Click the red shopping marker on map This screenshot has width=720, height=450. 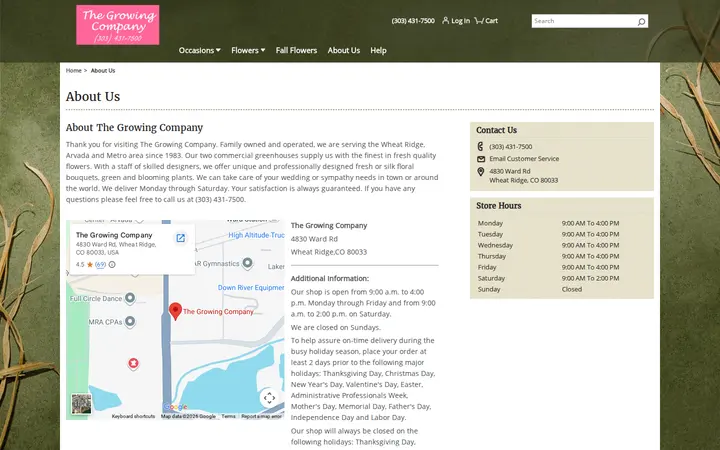[x=133, y=364]
